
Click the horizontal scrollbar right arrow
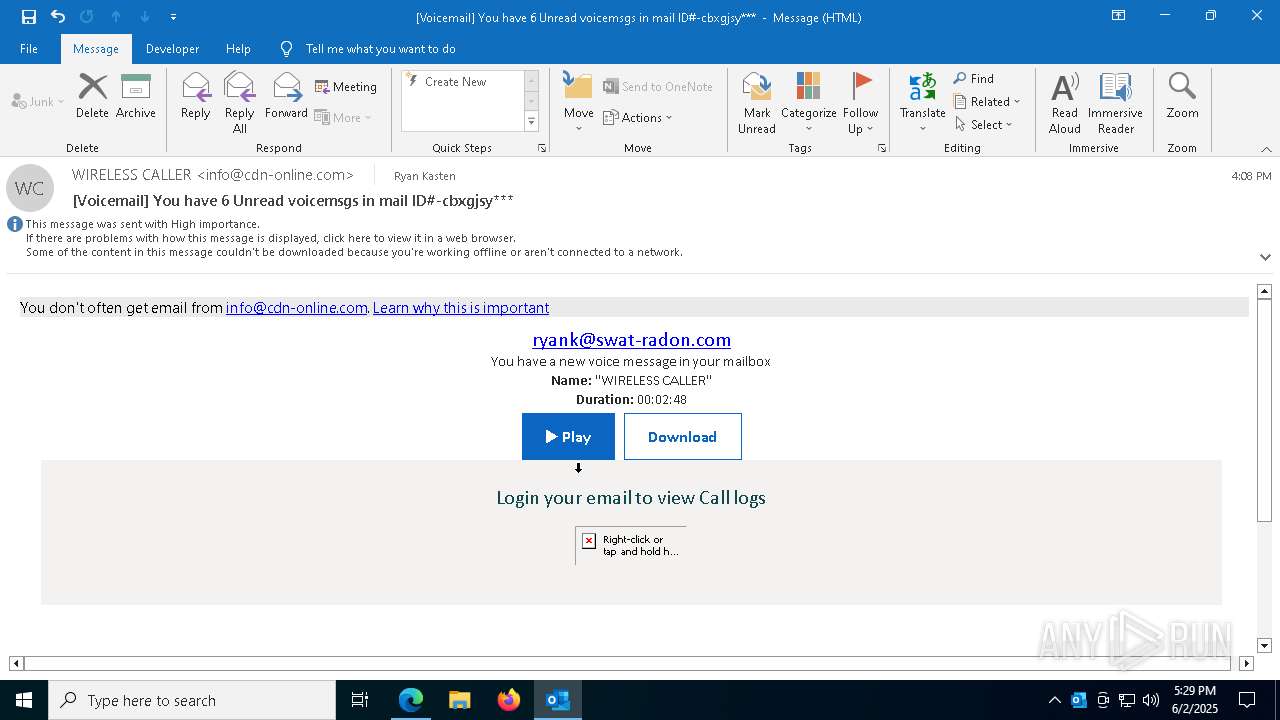1246,663
